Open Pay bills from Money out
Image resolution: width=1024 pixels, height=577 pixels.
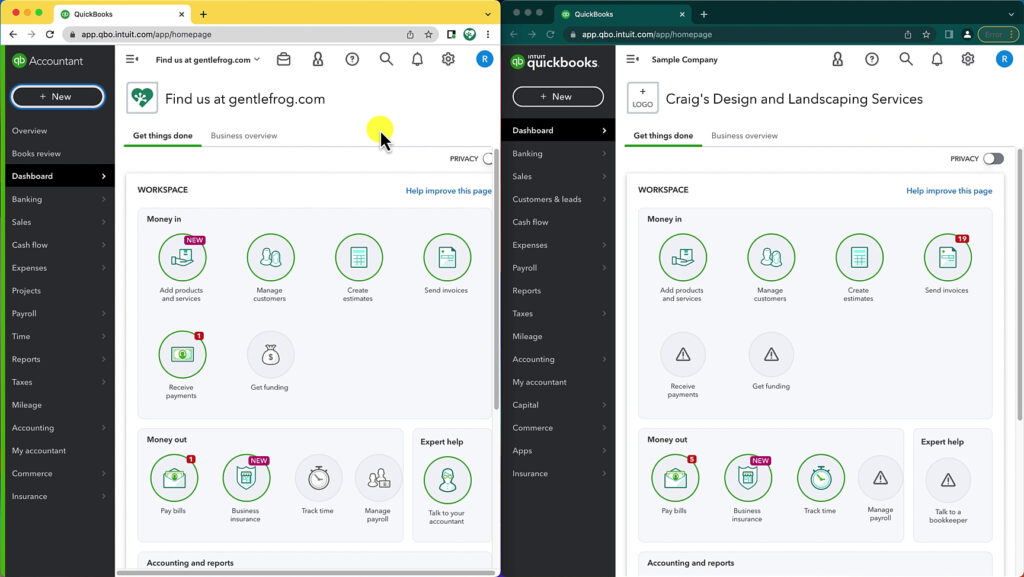(174, 477)
